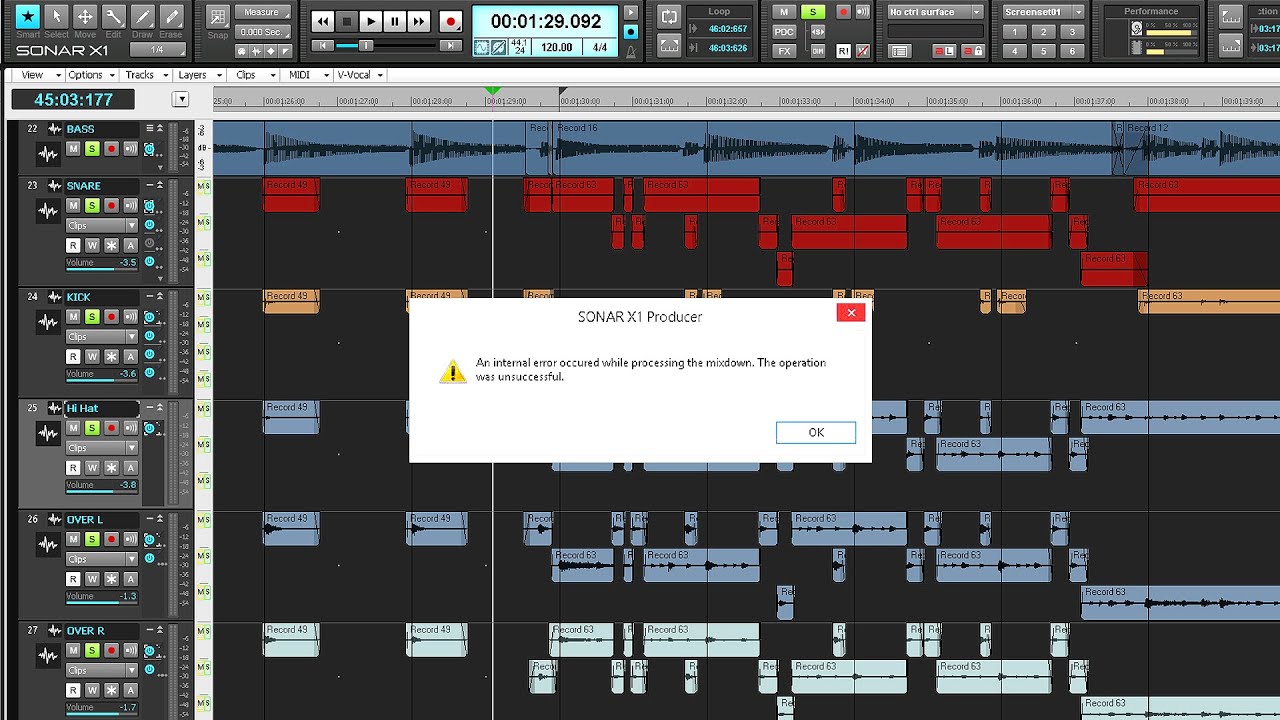Toggle global FX bypass button
This screenshot has width=1280, height=720.
click(784, 51)
